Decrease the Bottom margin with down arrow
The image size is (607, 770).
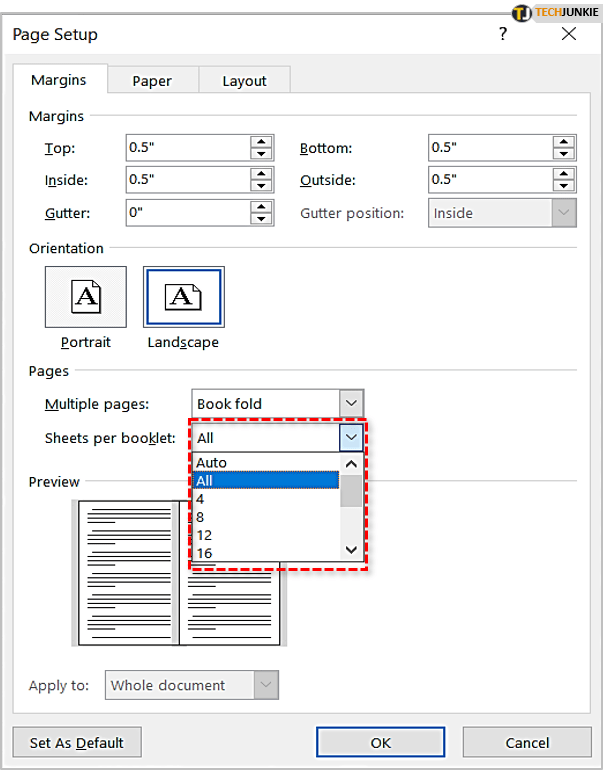(x=564, y=154)
